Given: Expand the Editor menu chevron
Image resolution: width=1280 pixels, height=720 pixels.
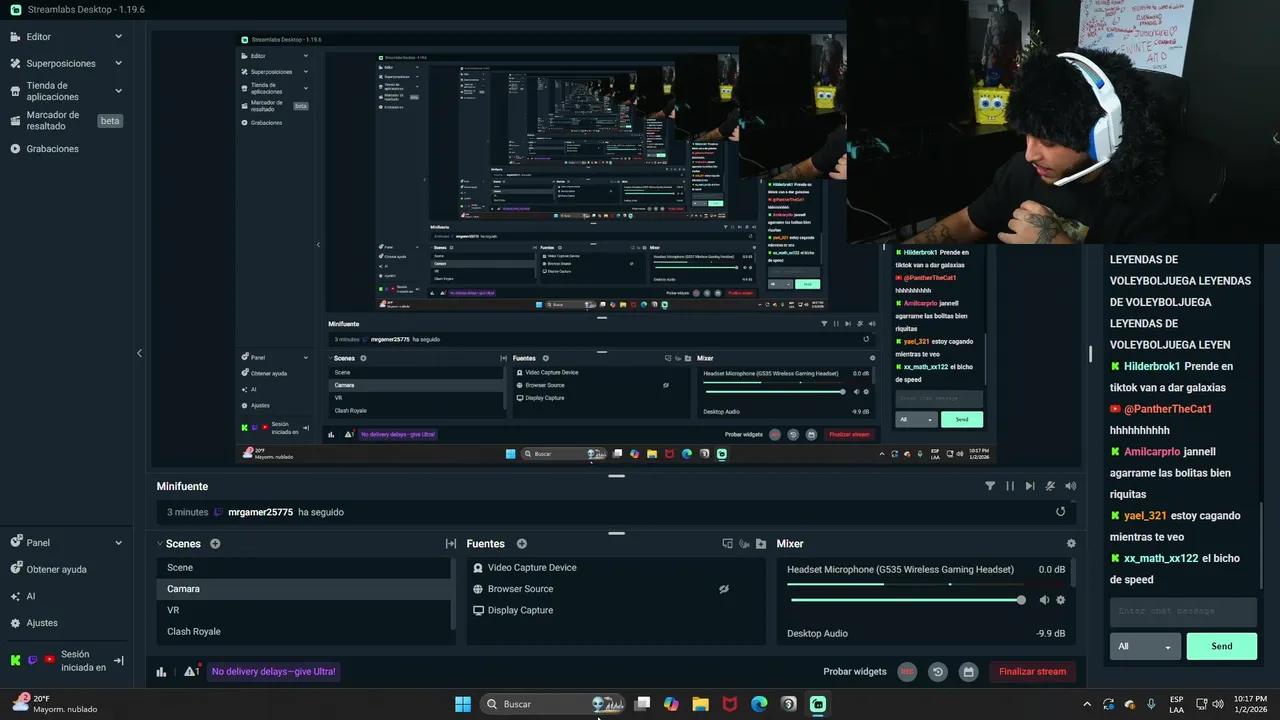Looking at the screenshot, I should 118,37.
